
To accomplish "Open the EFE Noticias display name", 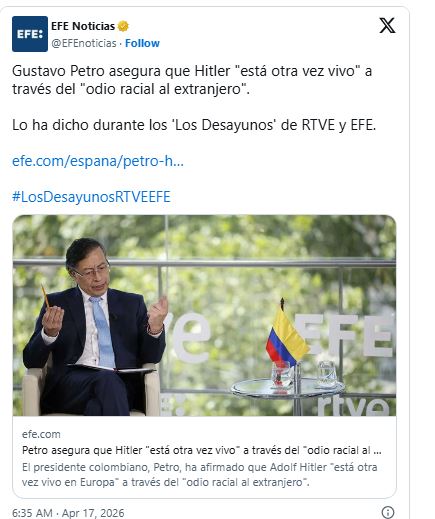I will (x=83, y=26).
